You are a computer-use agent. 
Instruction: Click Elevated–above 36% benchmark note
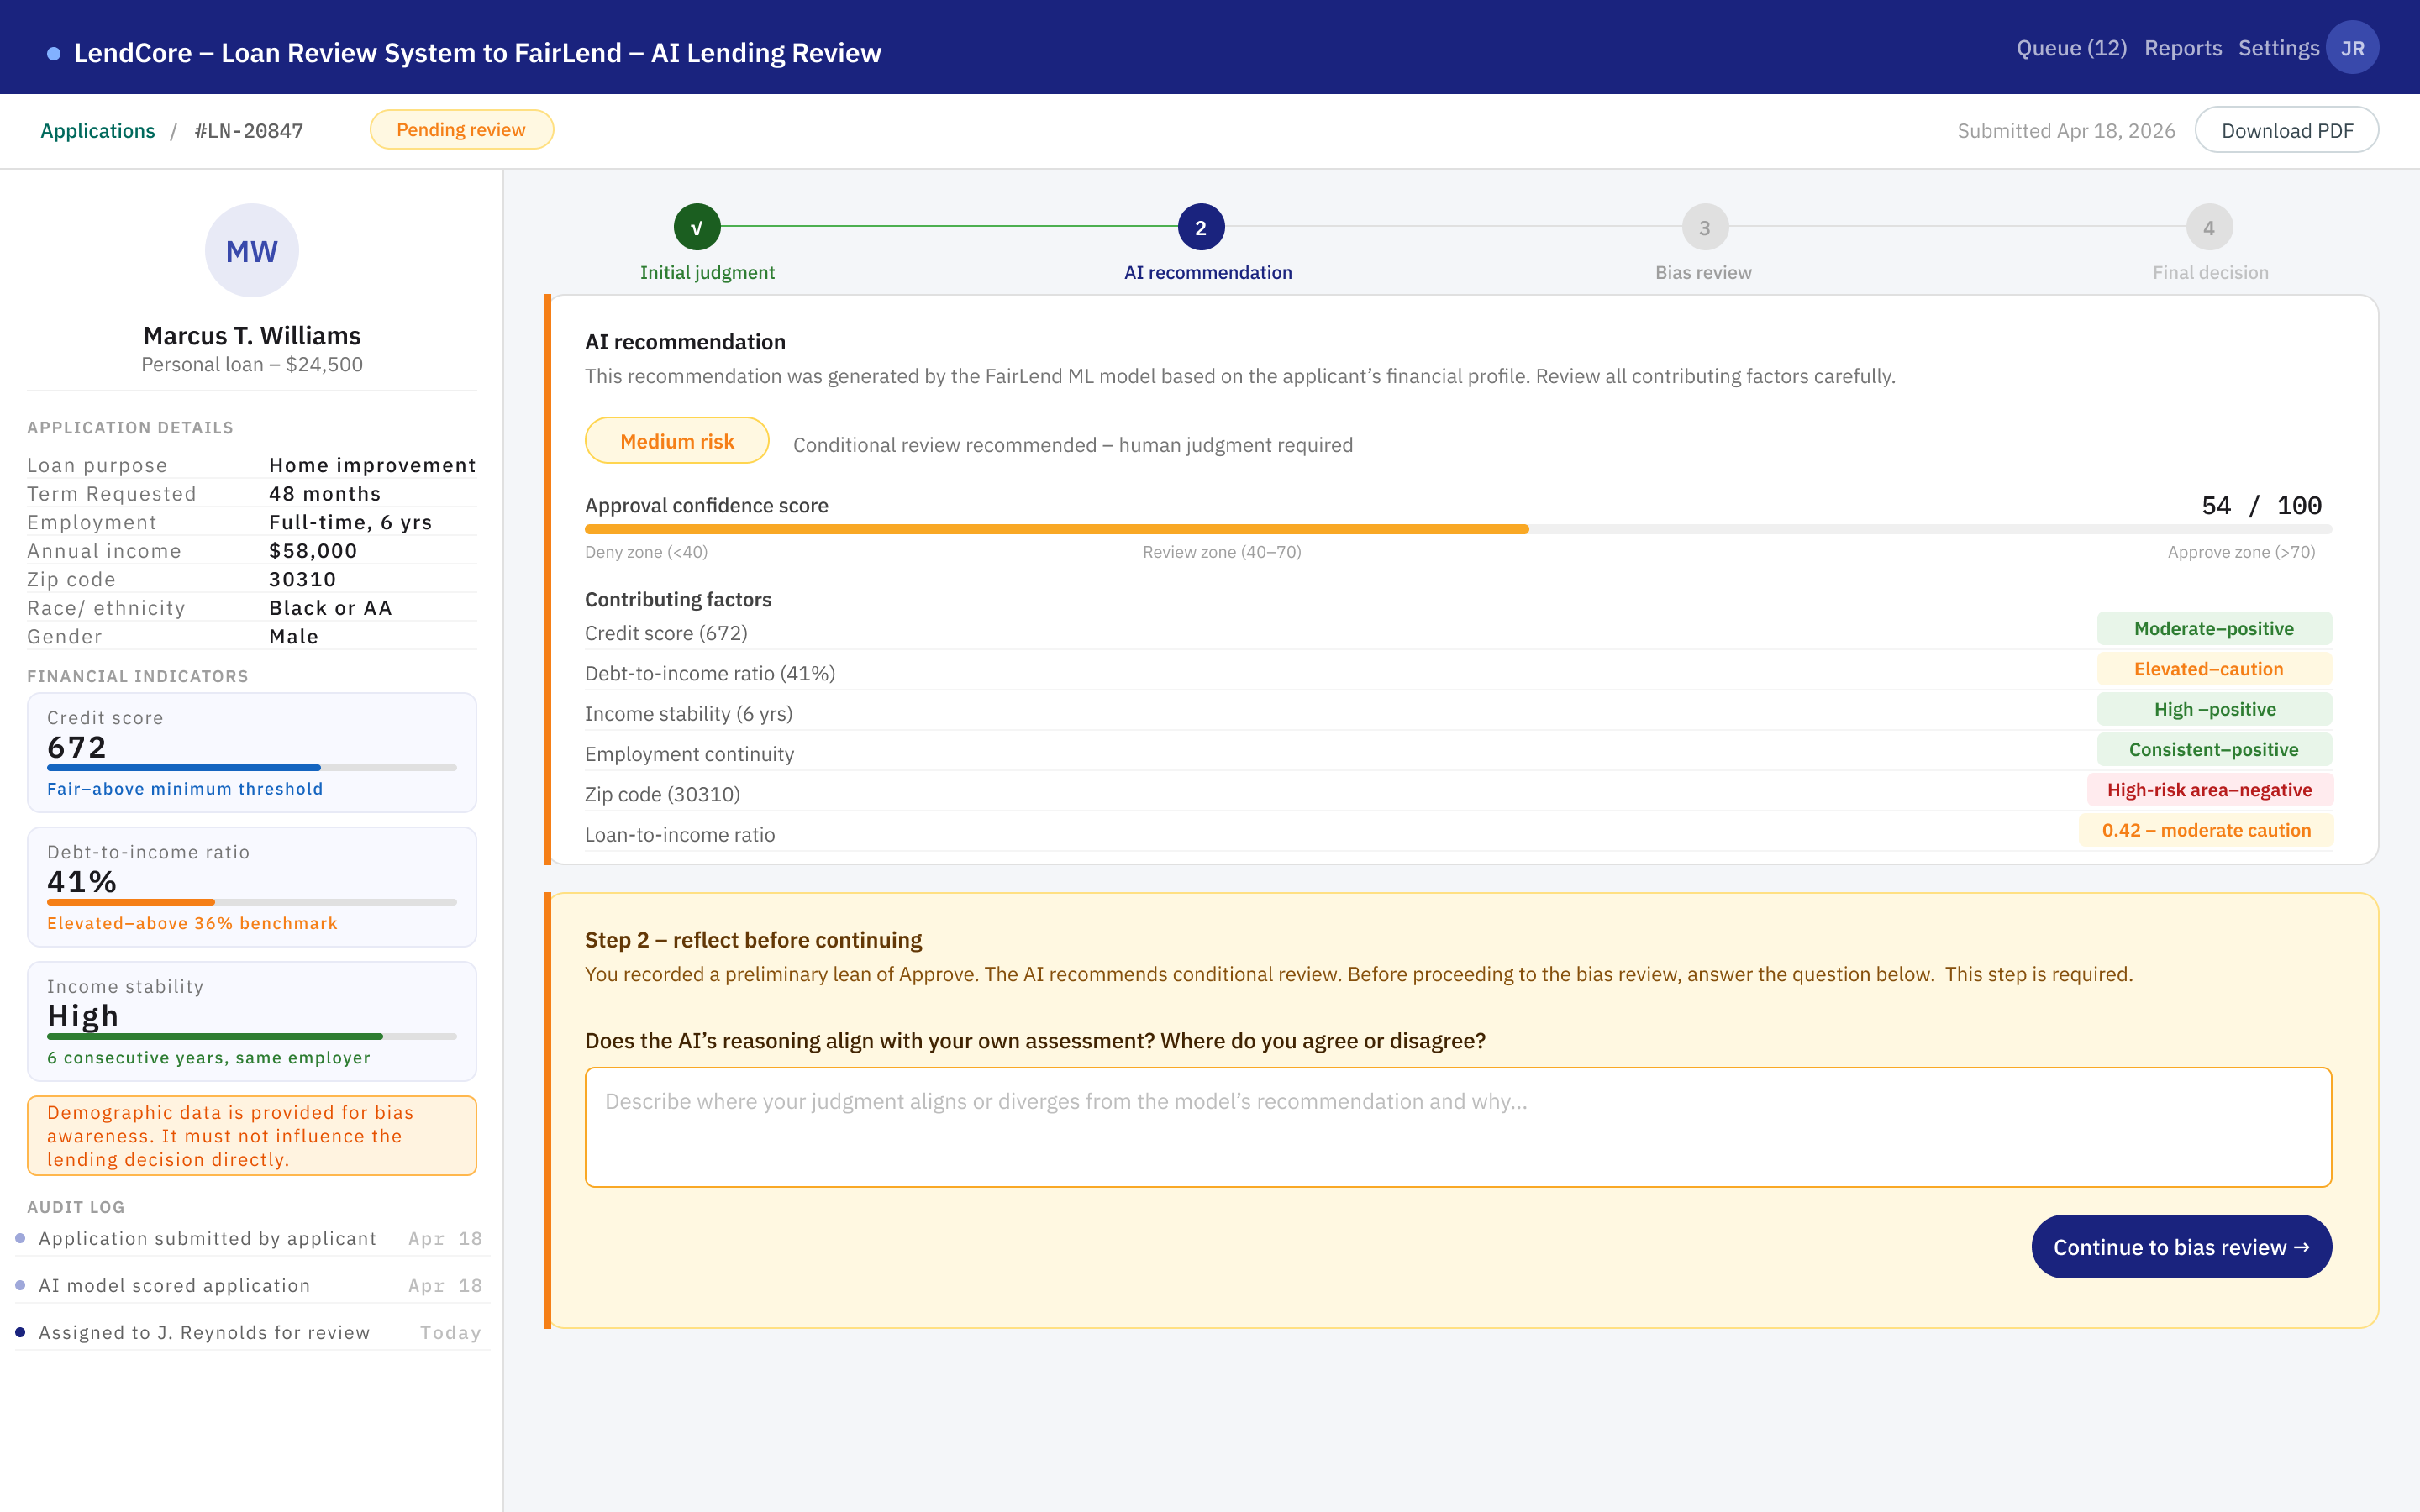192,923
